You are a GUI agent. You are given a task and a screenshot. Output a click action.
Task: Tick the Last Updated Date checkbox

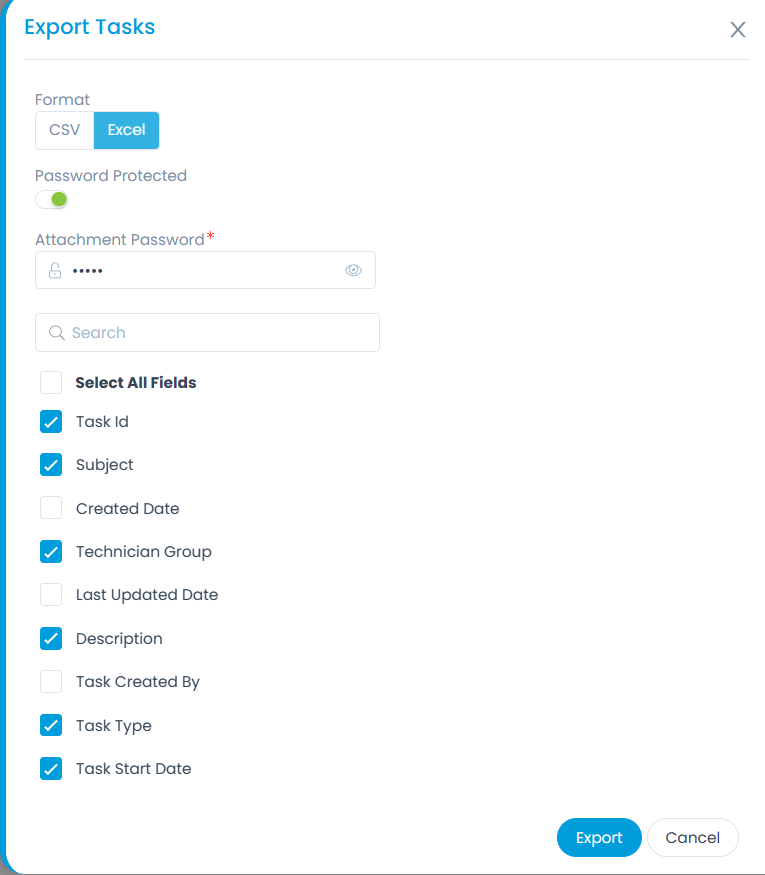(x=51, y=595)
